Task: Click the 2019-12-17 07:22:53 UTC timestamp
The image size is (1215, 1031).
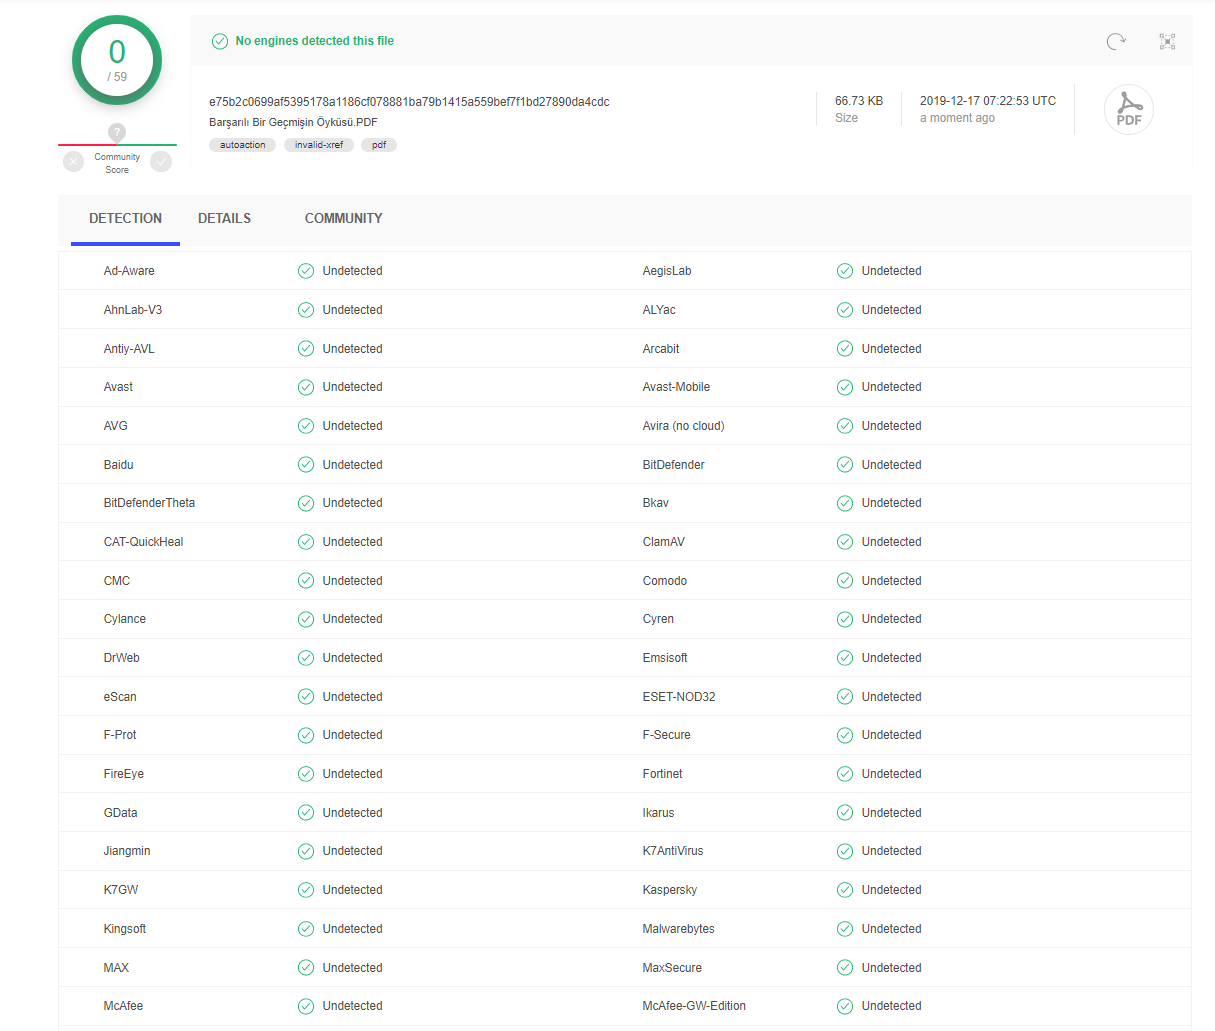Action: (x=988, y=101)
